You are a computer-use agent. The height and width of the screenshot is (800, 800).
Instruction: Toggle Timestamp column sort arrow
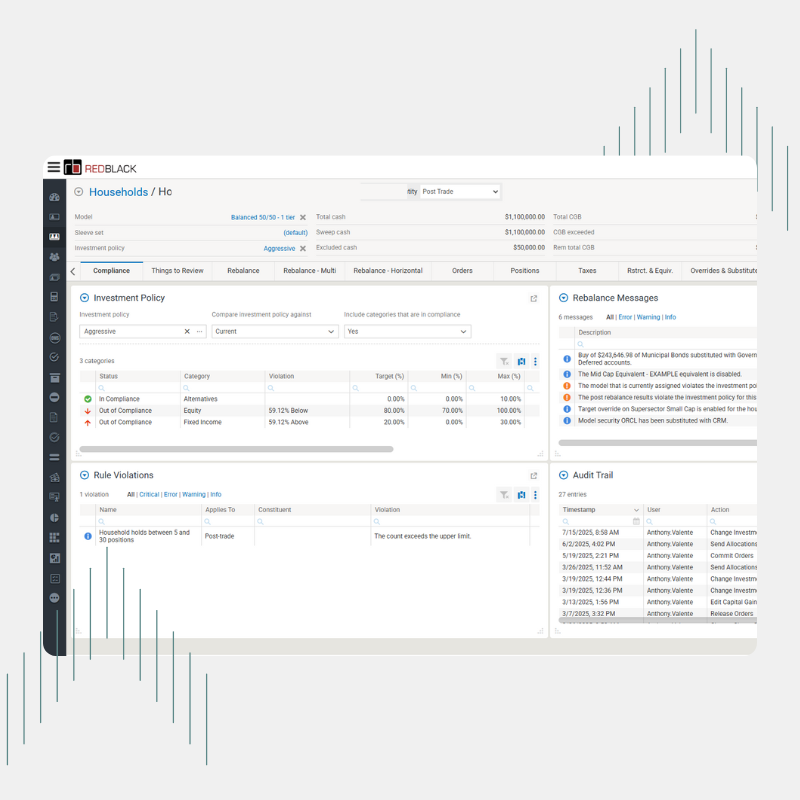pyautogui.click(x=636, y=510)
